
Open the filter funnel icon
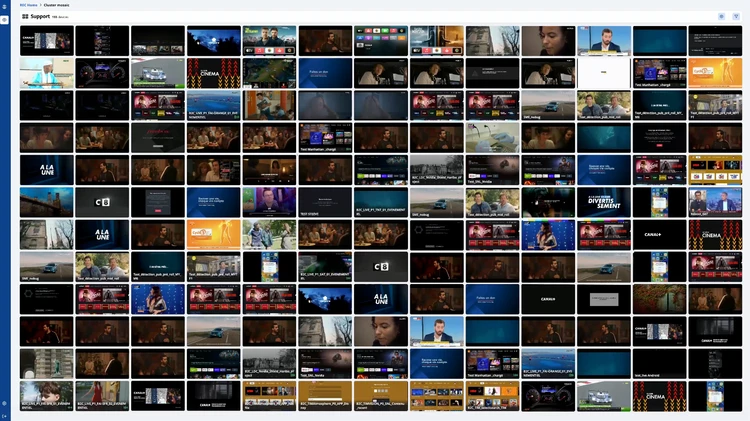[x=736, y=16]
